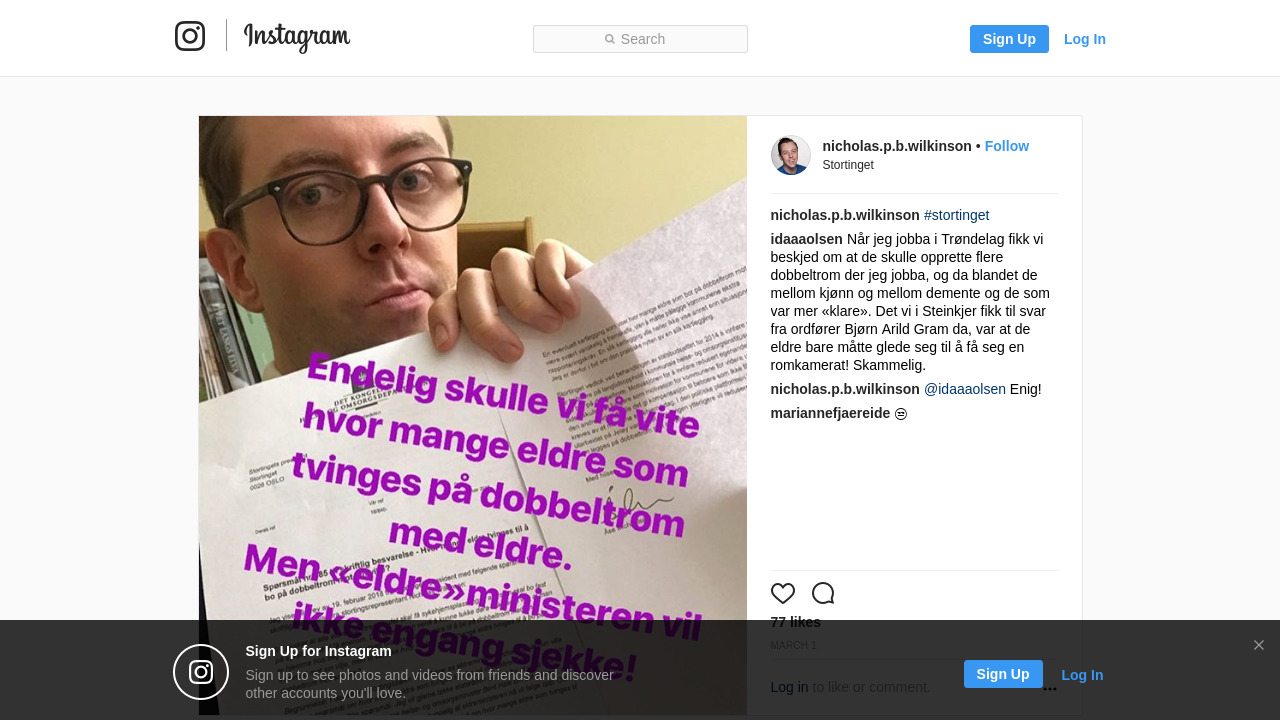The image size is (1280, 720).
Task: Focus the Search field in the header
Action: 640,39
